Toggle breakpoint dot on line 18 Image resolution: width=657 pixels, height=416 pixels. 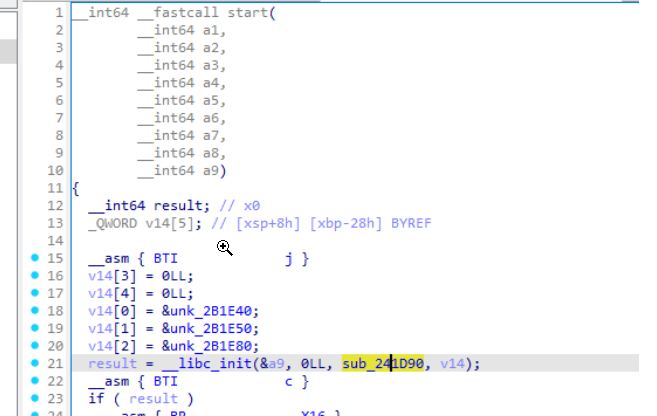(x=35, y=310)
